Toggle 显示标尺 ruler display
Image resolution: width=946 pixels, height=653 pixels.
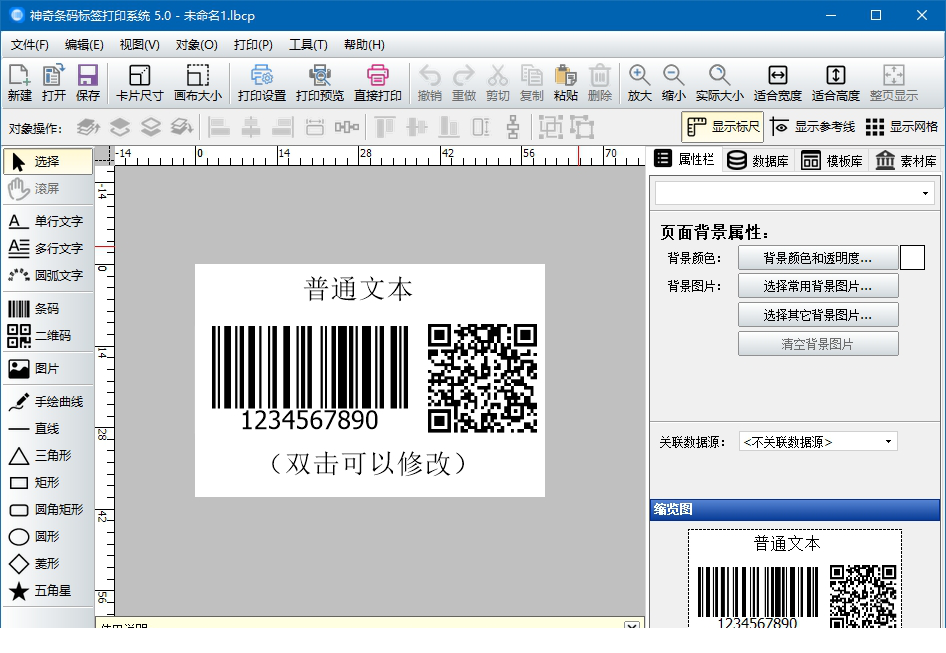724,127
